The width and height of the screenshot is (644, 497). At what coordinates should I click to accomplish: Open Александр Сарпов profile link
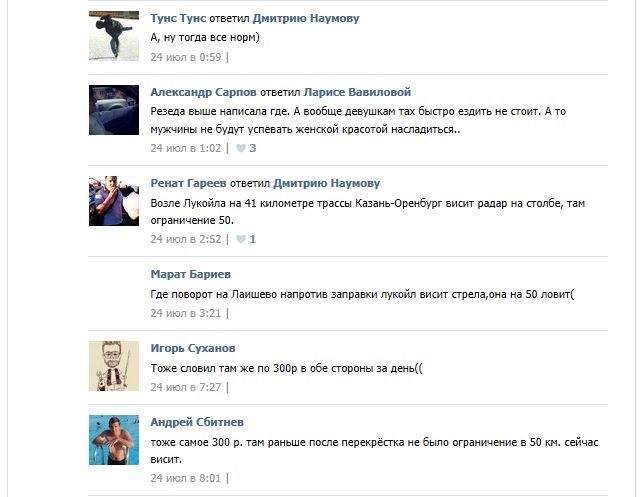click(x=203, y=92)
